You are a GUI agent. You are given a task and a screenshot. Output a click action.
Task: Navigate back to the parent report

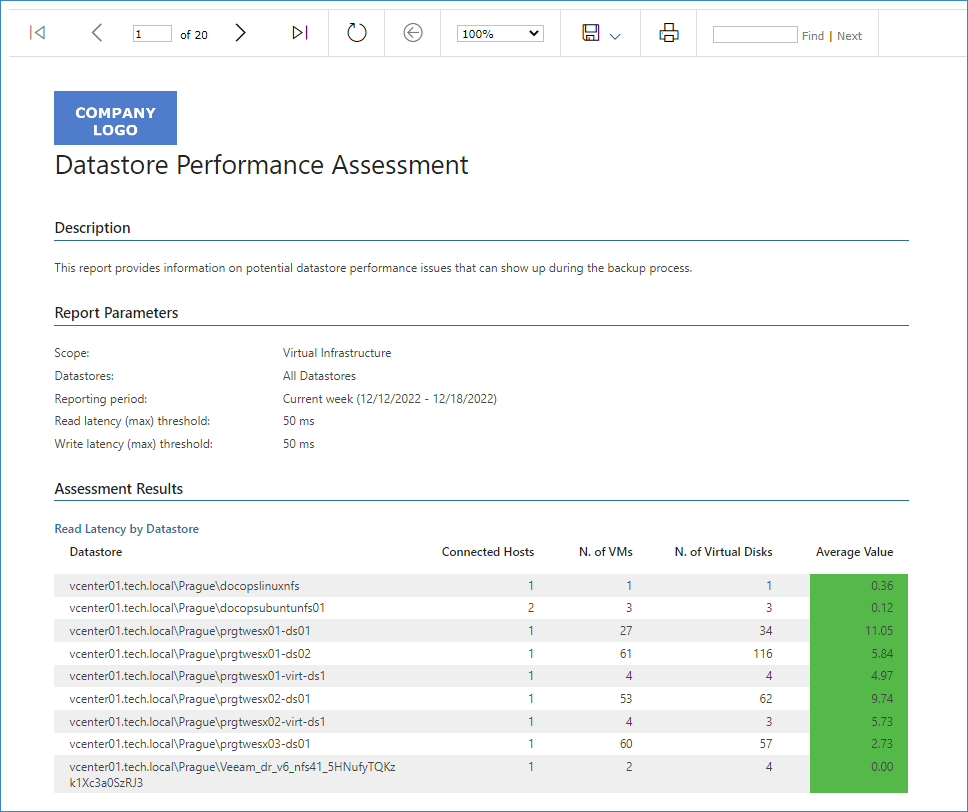413,33
